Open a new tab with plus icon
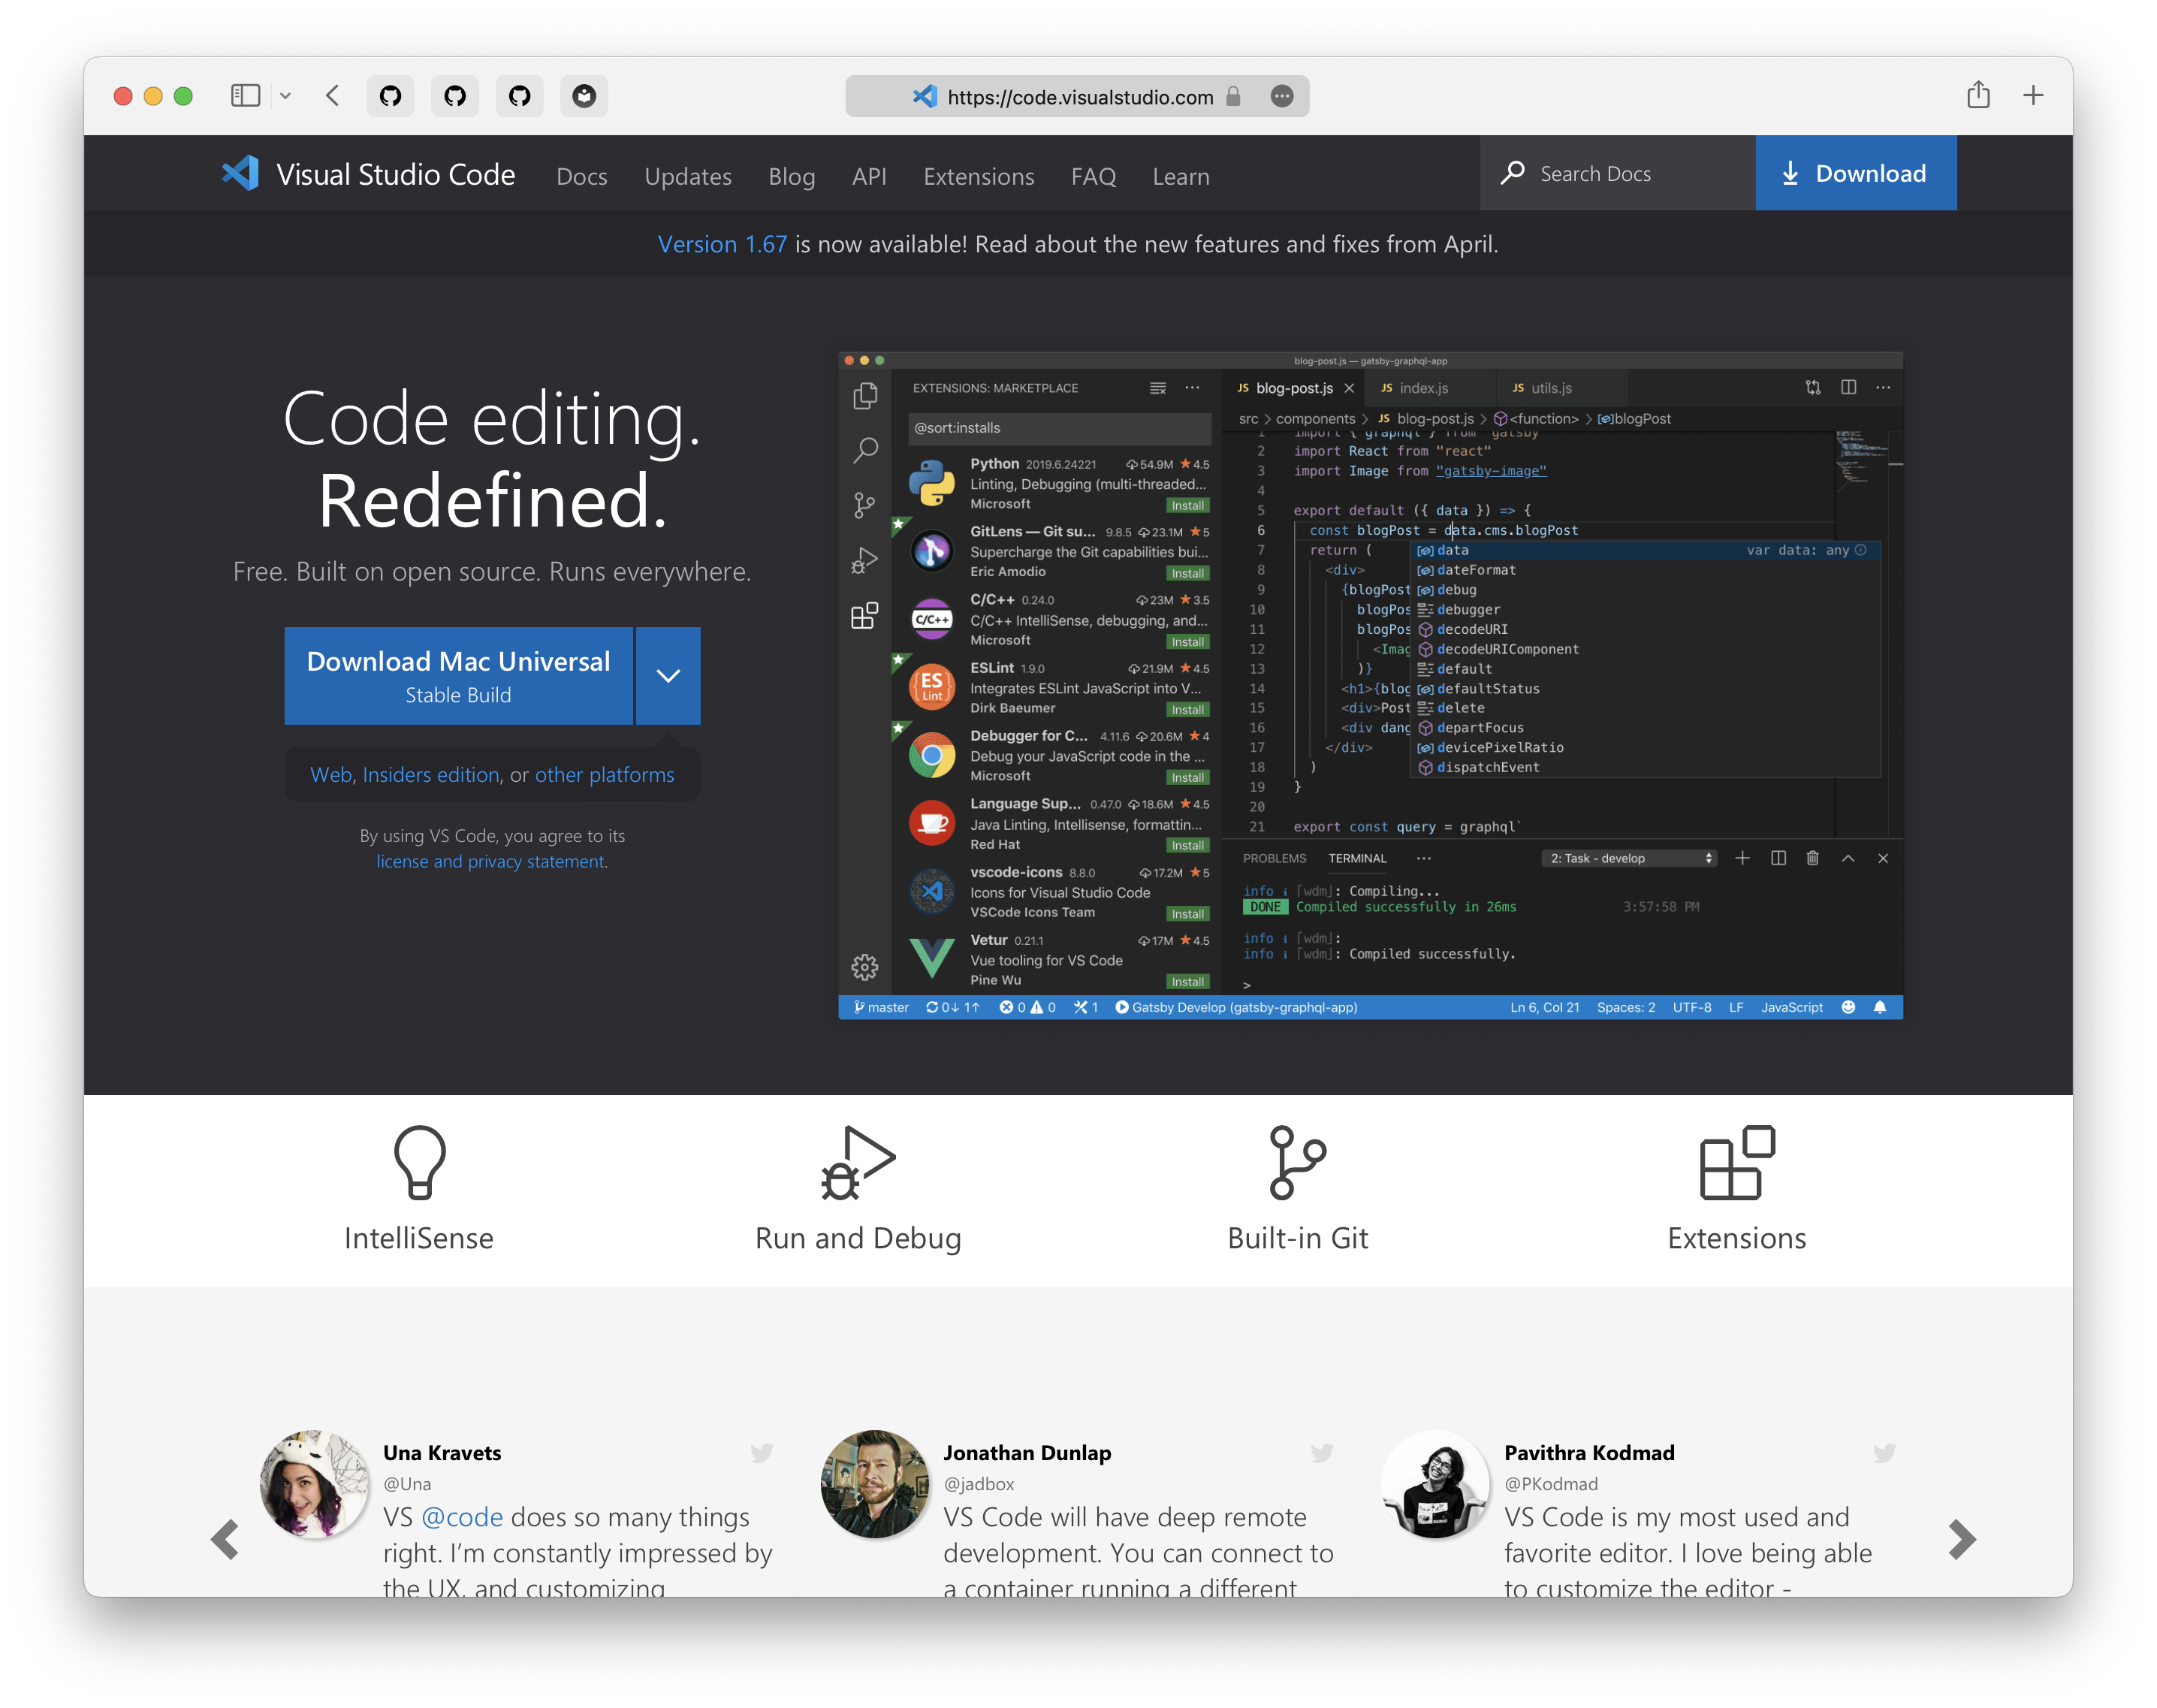 pos(2032,96)
